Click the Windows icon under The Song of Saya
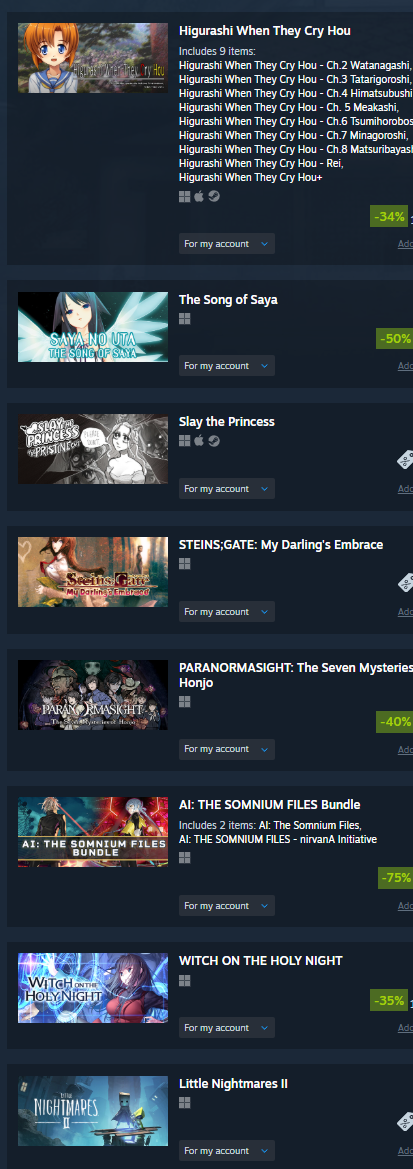 [185, 318]
